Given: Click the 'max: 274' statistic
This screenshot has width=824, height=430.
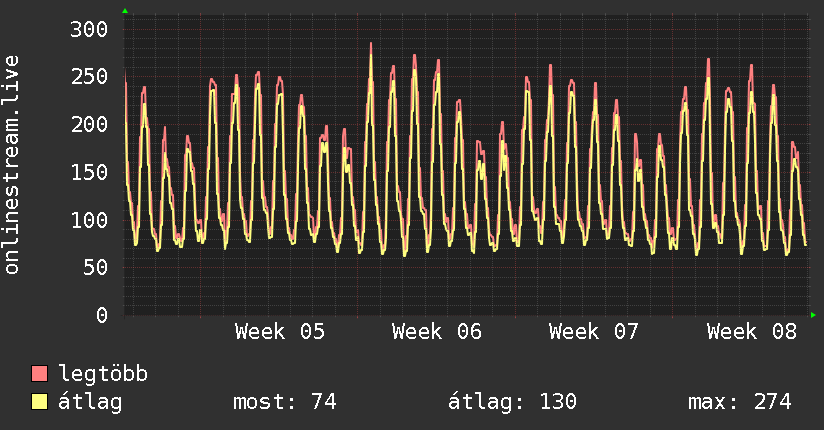Looking at the screenshot, I should tap(740, 402).
